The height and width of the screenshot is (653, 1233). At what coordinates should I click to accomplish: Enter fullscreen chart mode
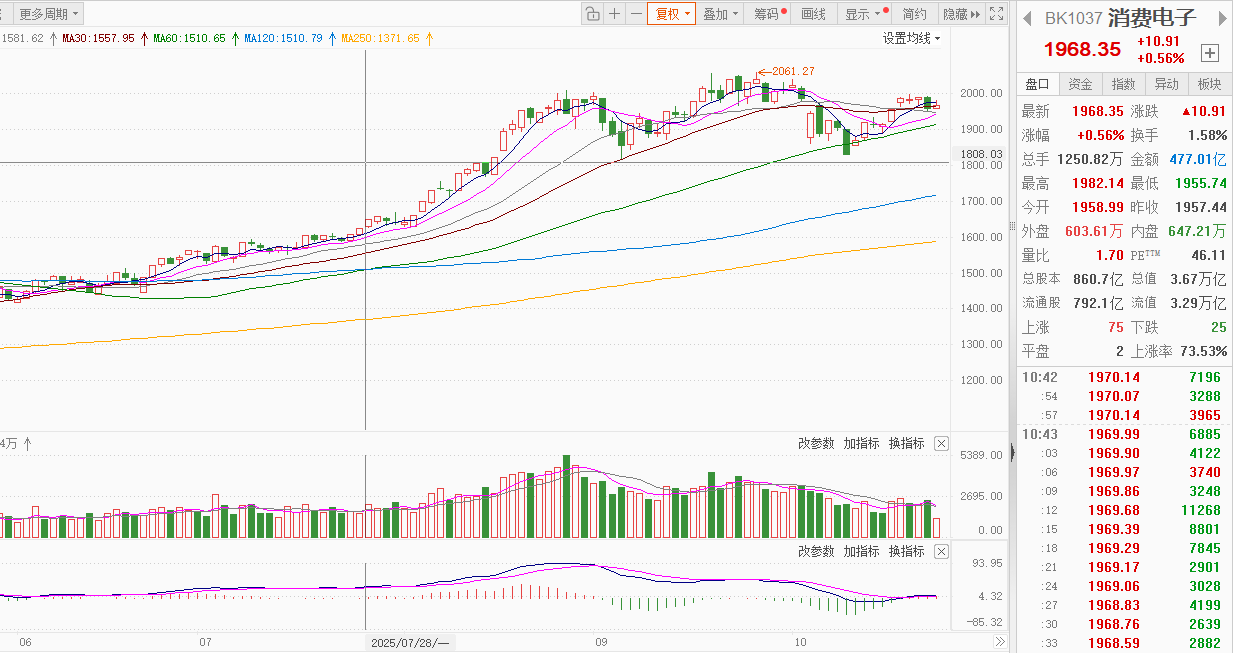996,14
